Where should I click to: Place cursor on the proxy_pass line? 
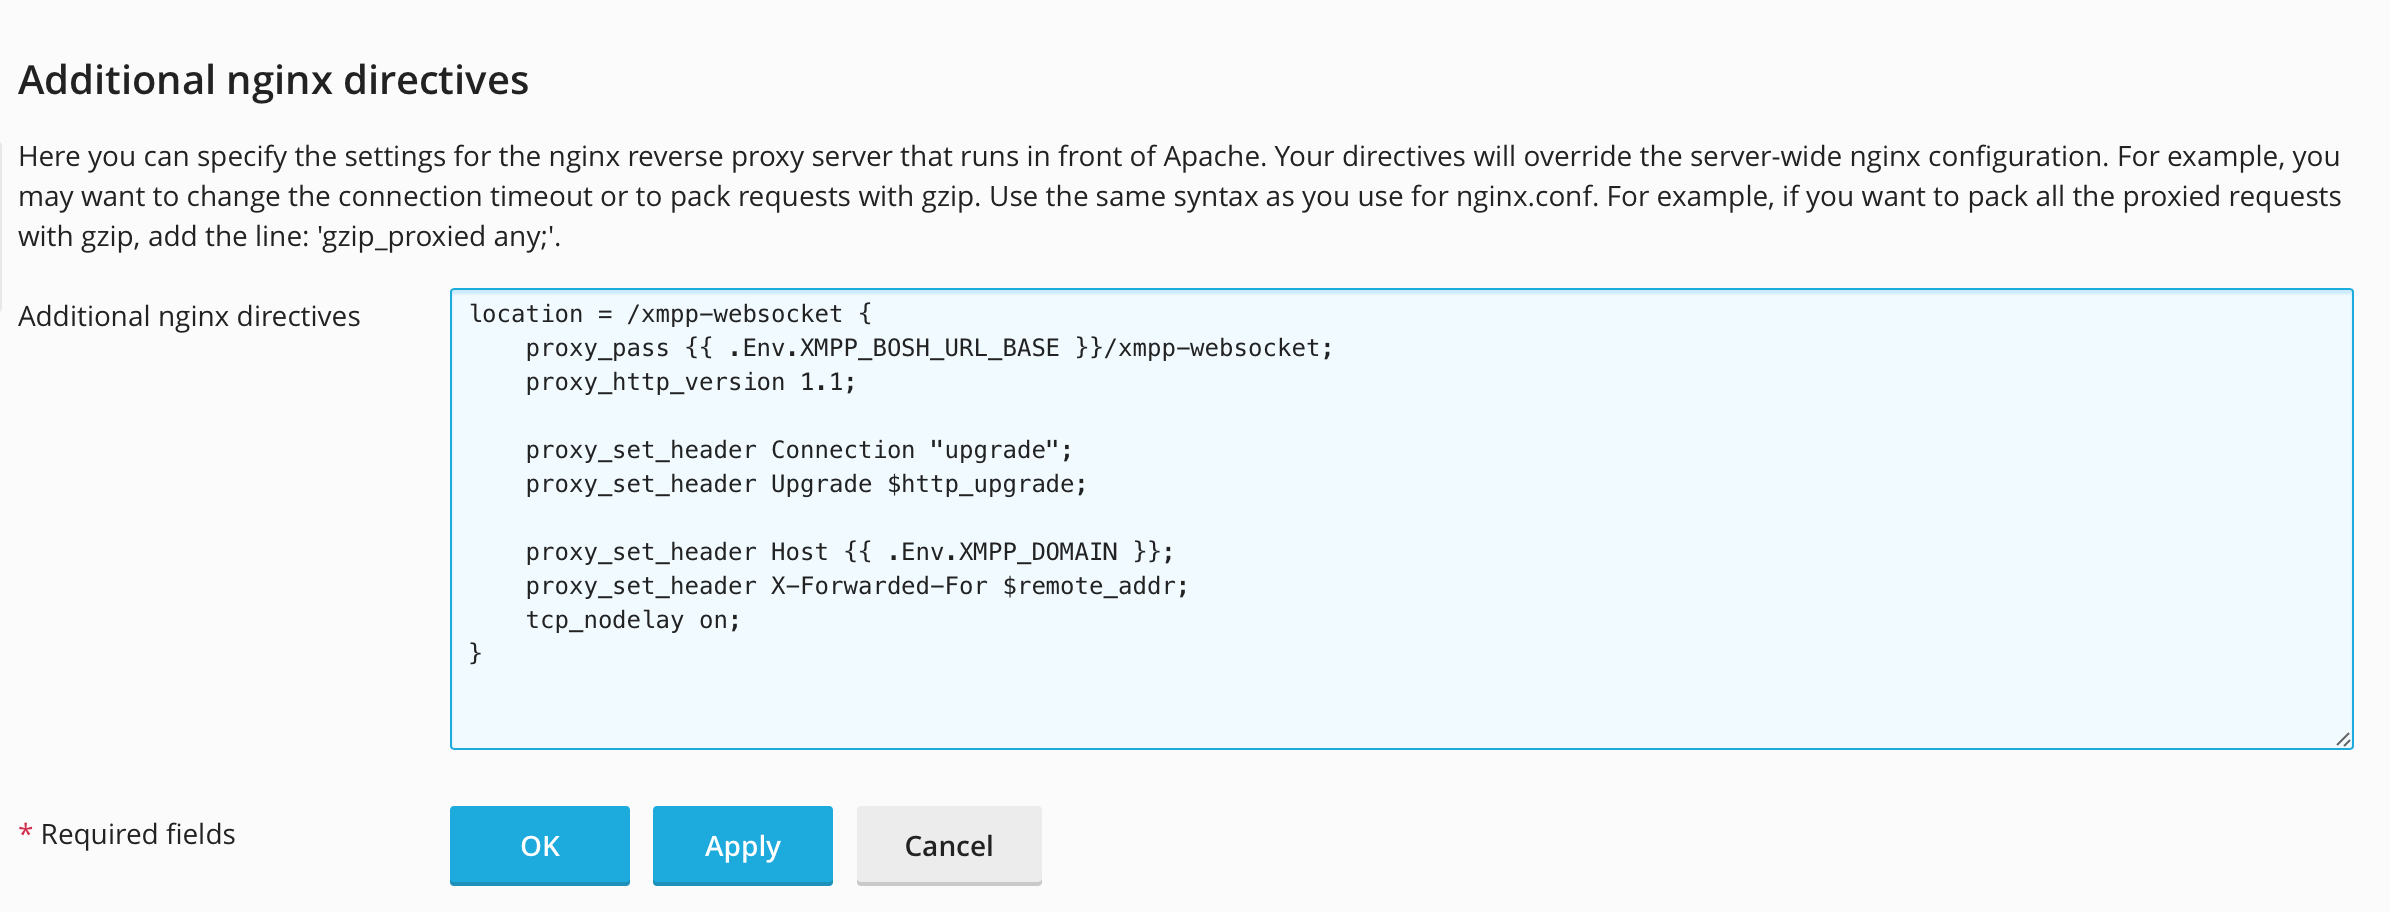(x=928, y=347)
